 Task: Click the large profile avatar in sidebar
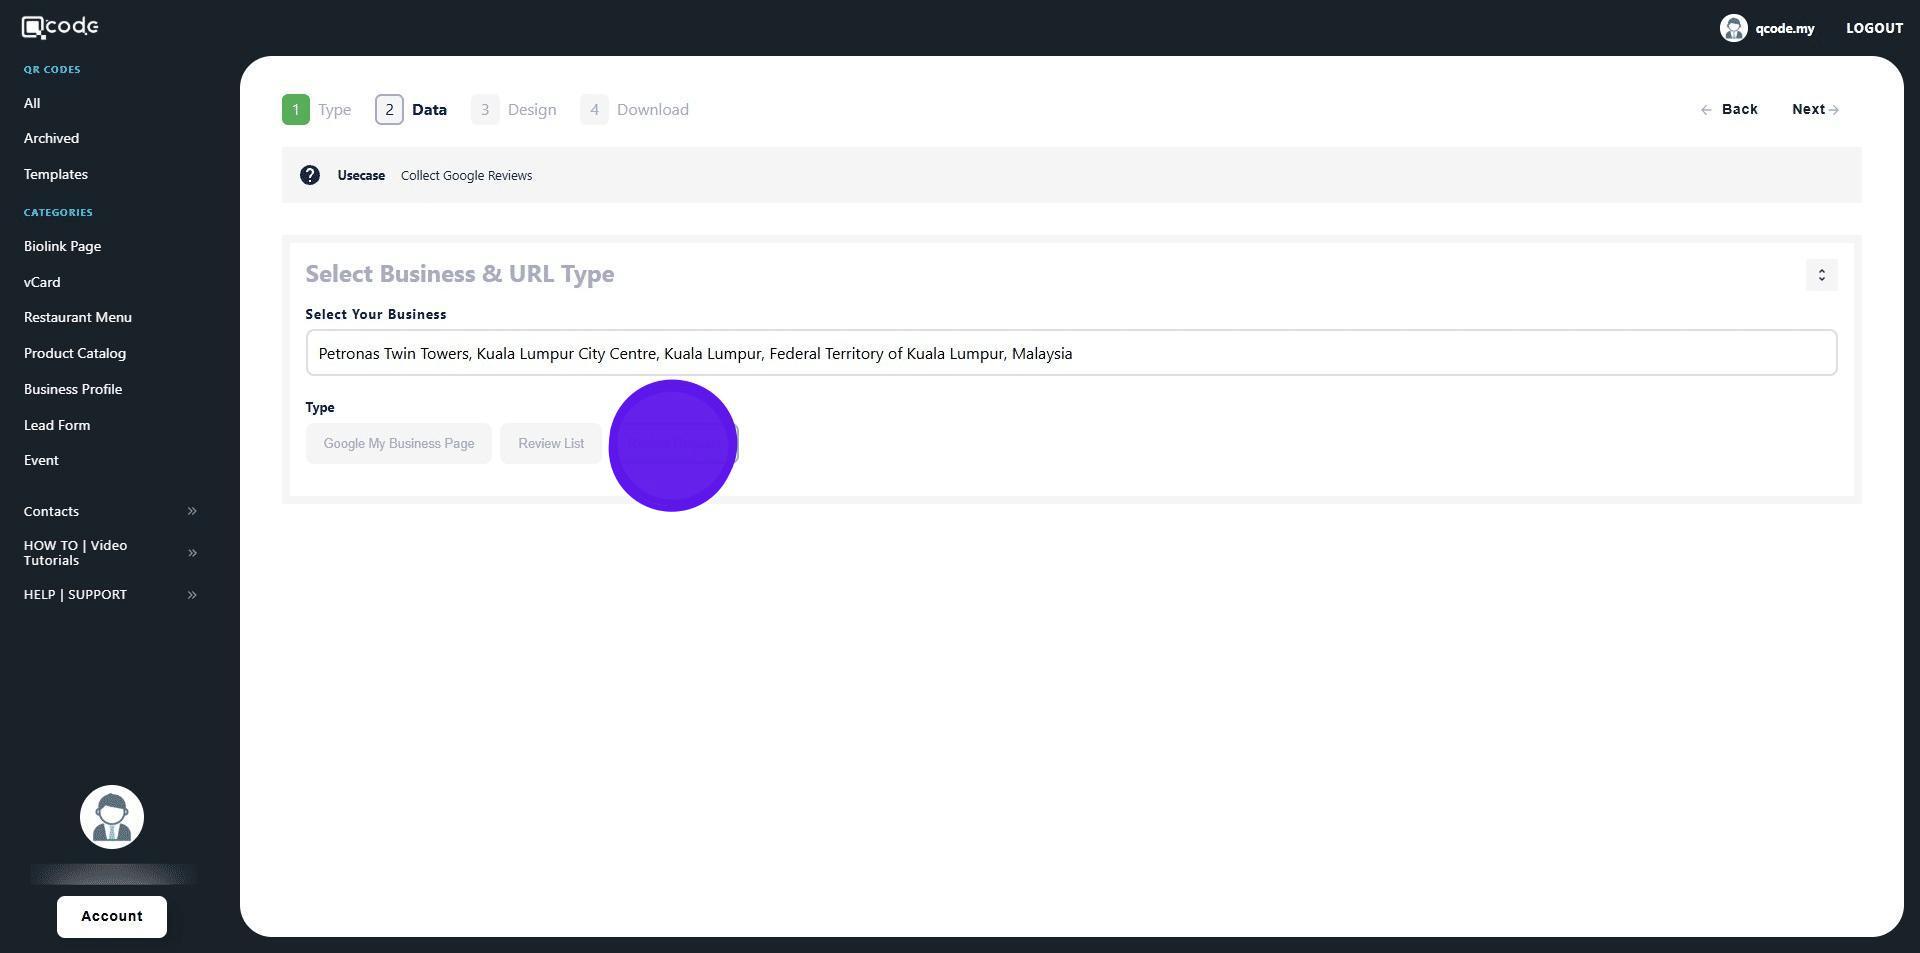pos(112,817)
